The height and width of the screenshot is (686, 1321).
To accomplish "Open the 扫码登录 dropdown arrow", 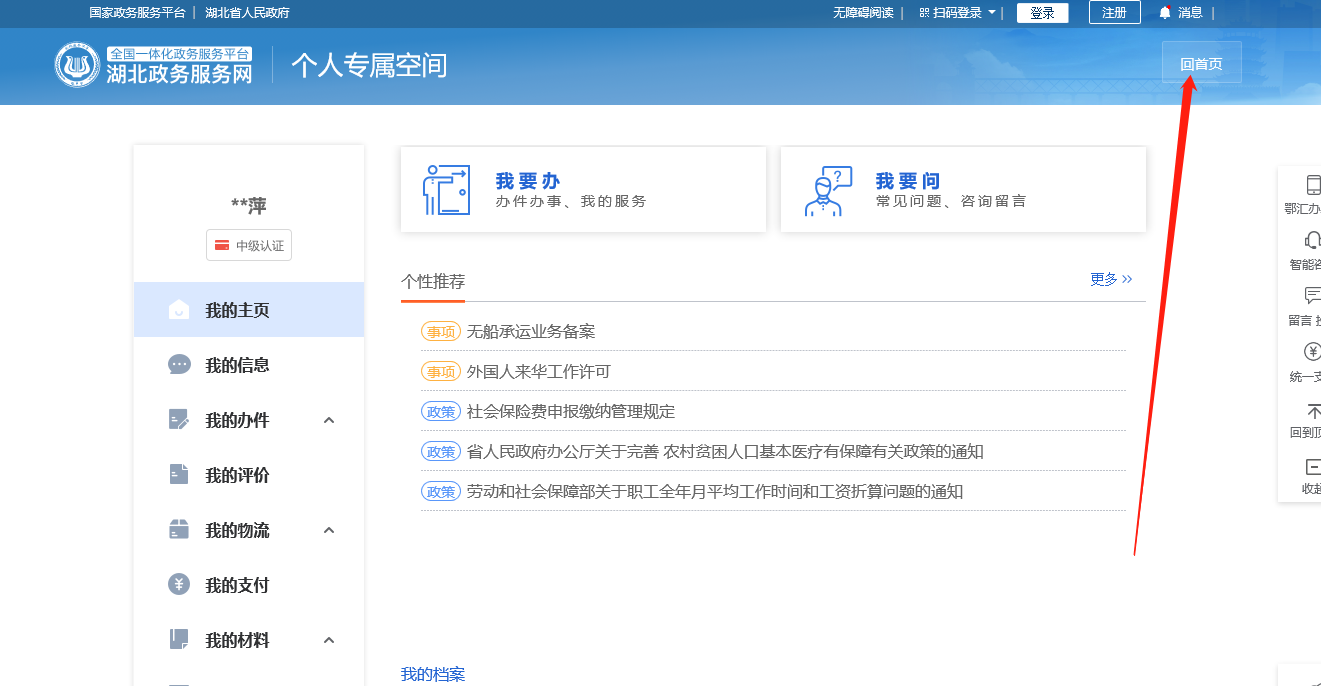I will coord(992,13).
